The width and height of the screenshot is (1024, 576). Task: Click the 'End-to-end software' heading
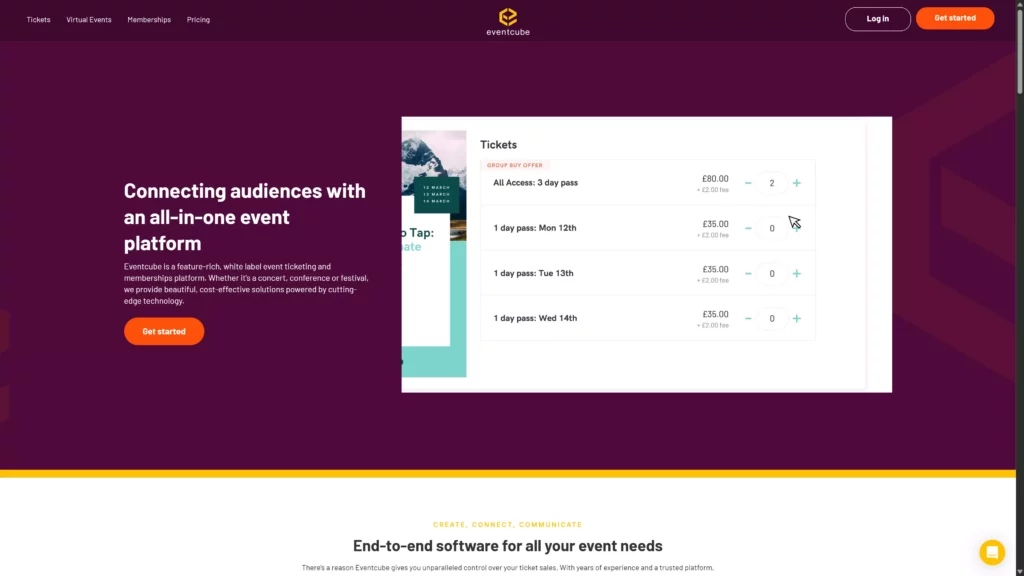click(x=507, y=545)
